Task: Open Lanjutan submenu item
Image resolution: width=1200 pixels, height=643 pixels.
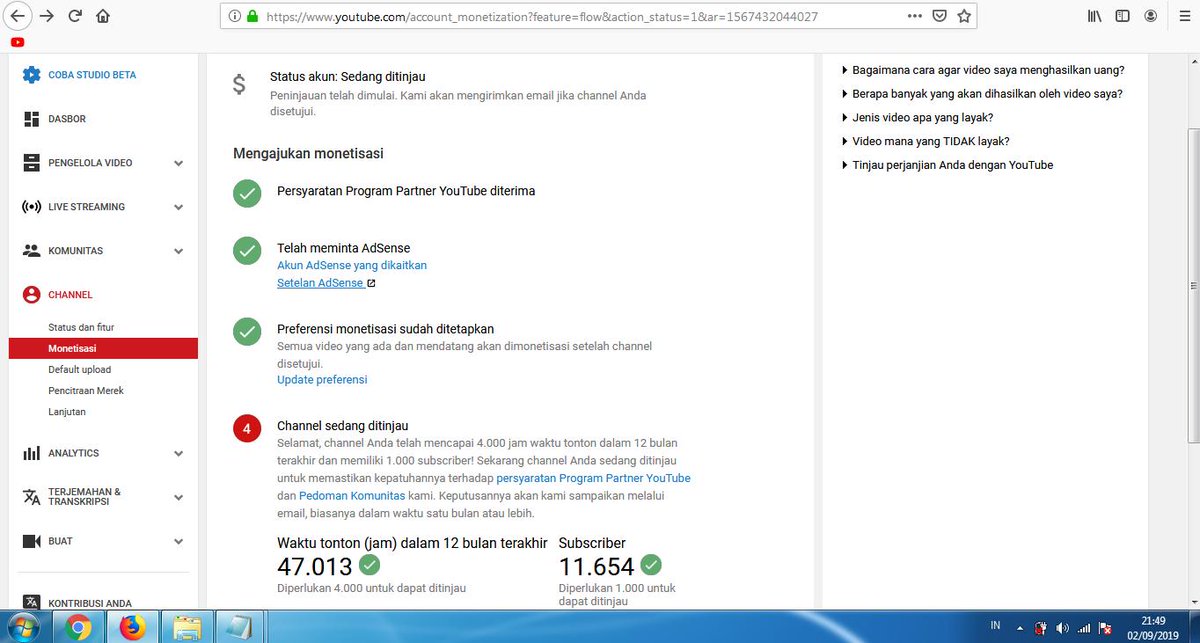Action: 67,412
